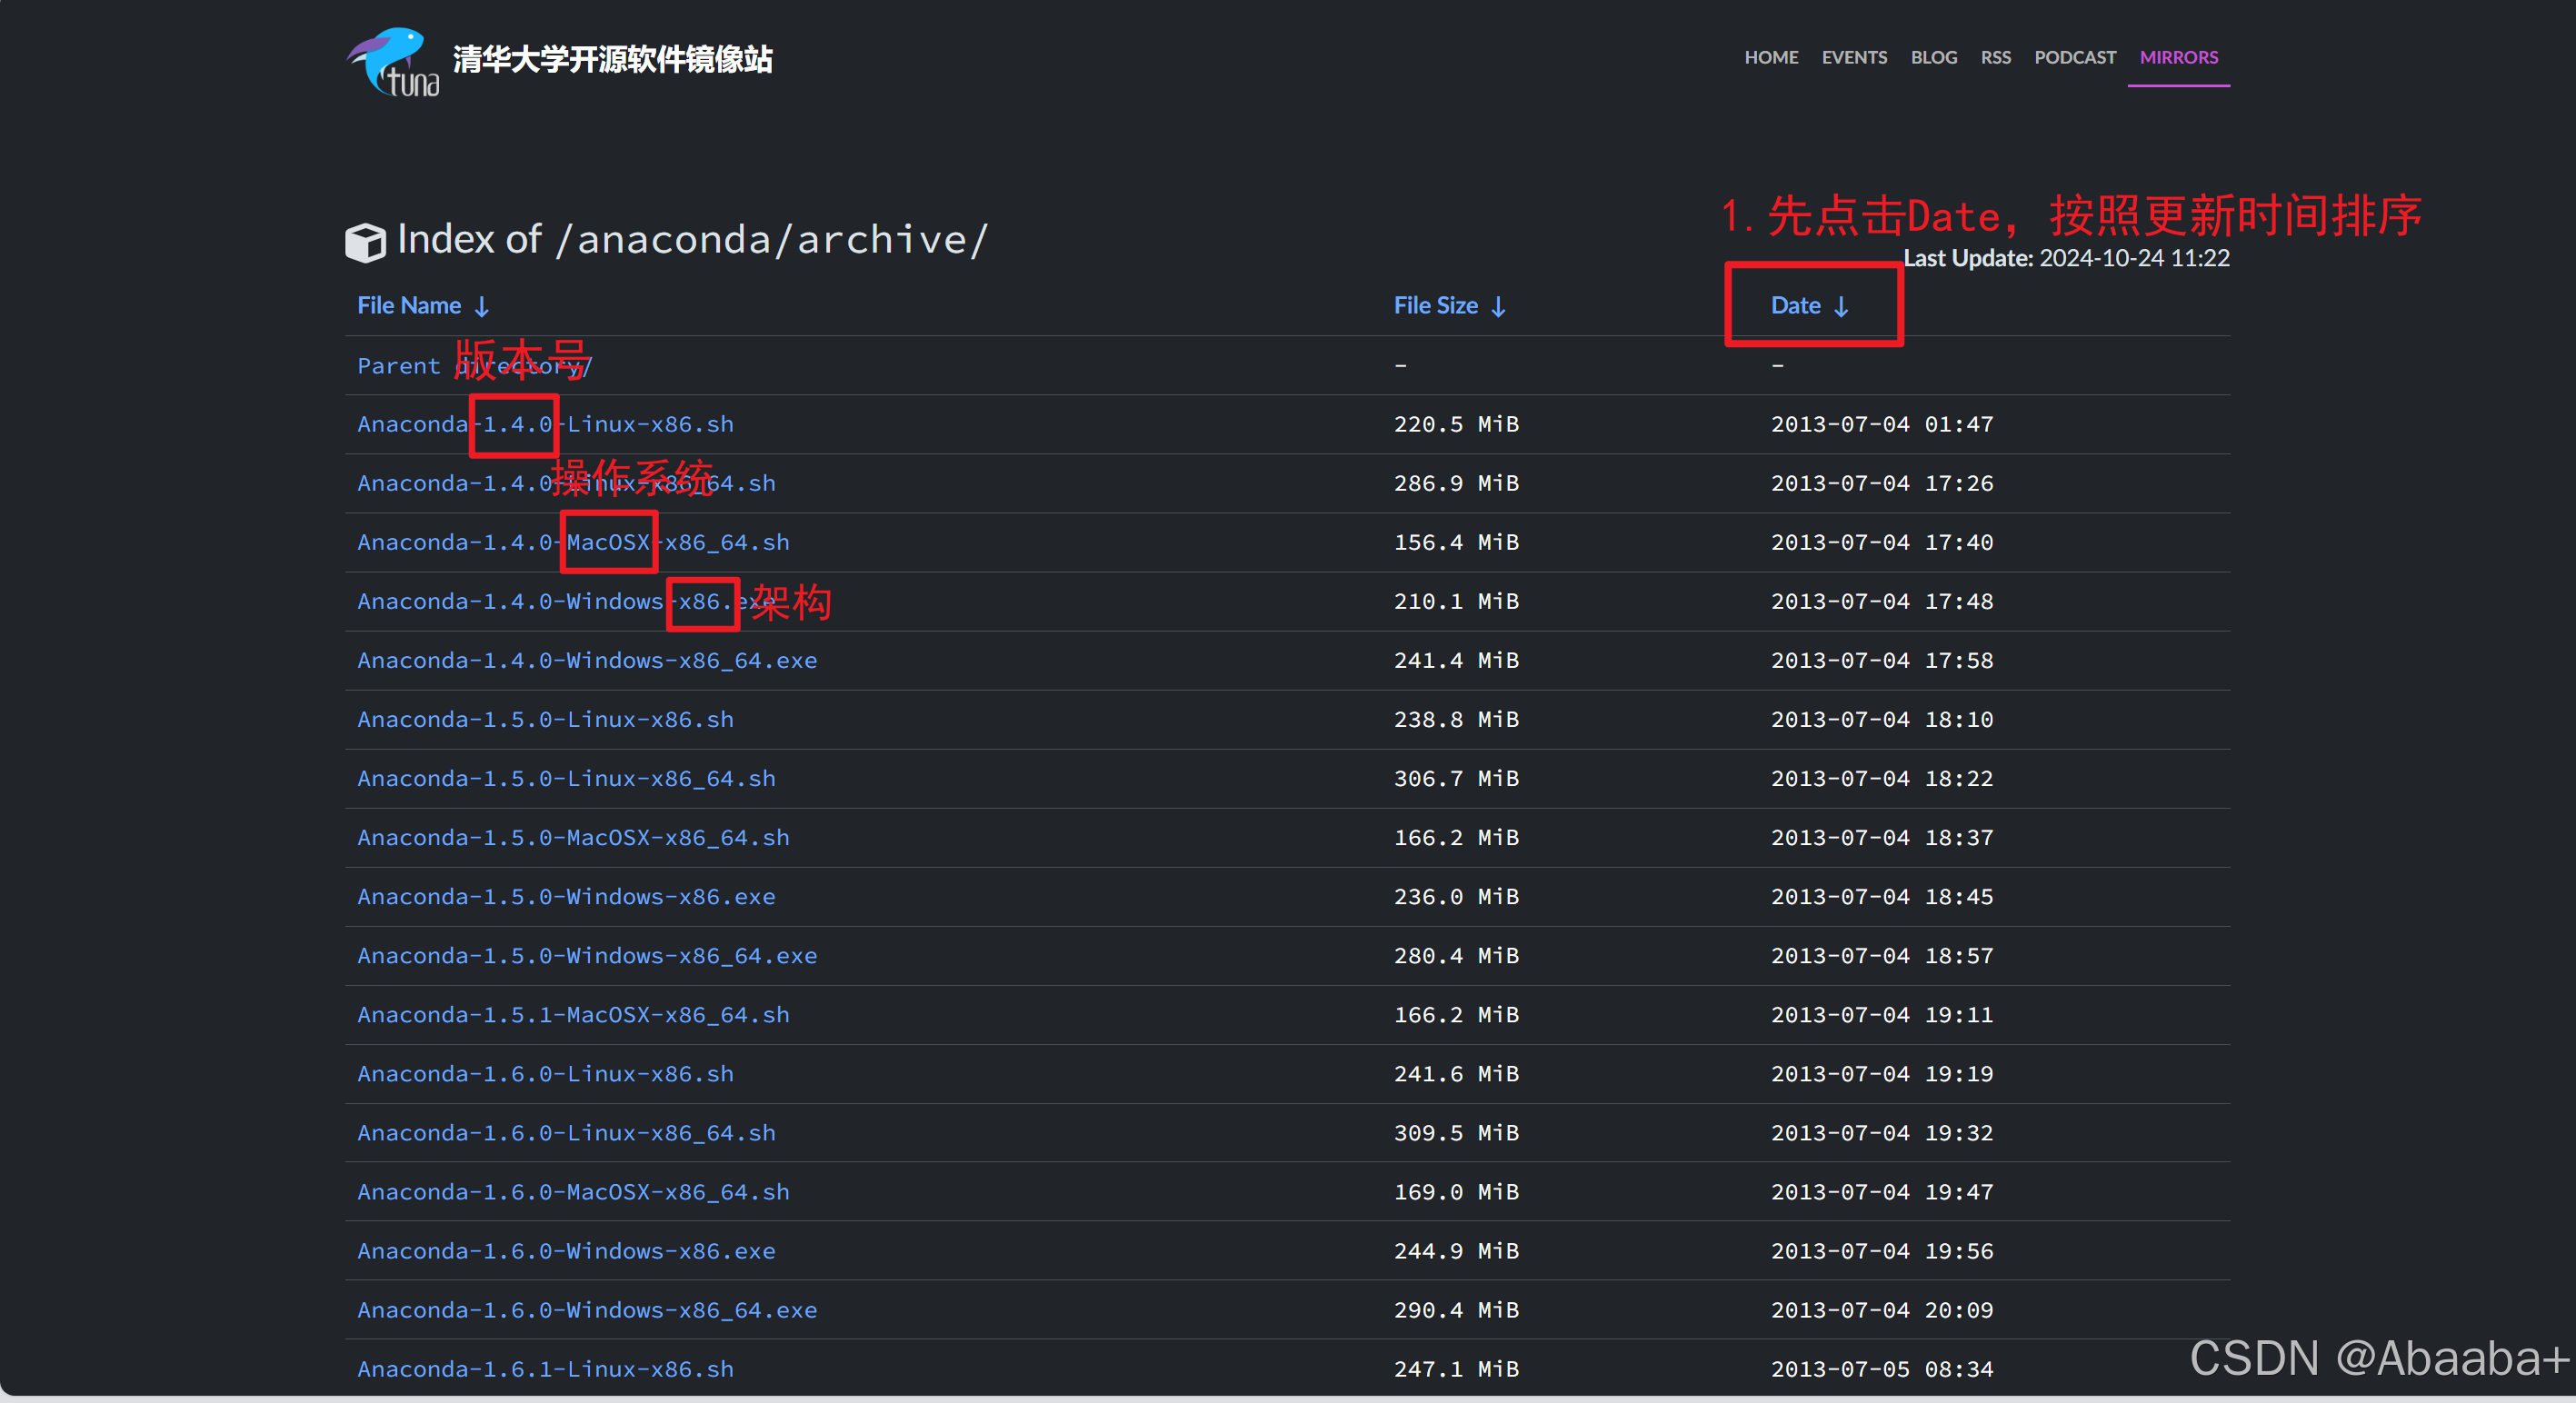
Task: Toggle sort order by Date column
Action: pos(1795,305)
